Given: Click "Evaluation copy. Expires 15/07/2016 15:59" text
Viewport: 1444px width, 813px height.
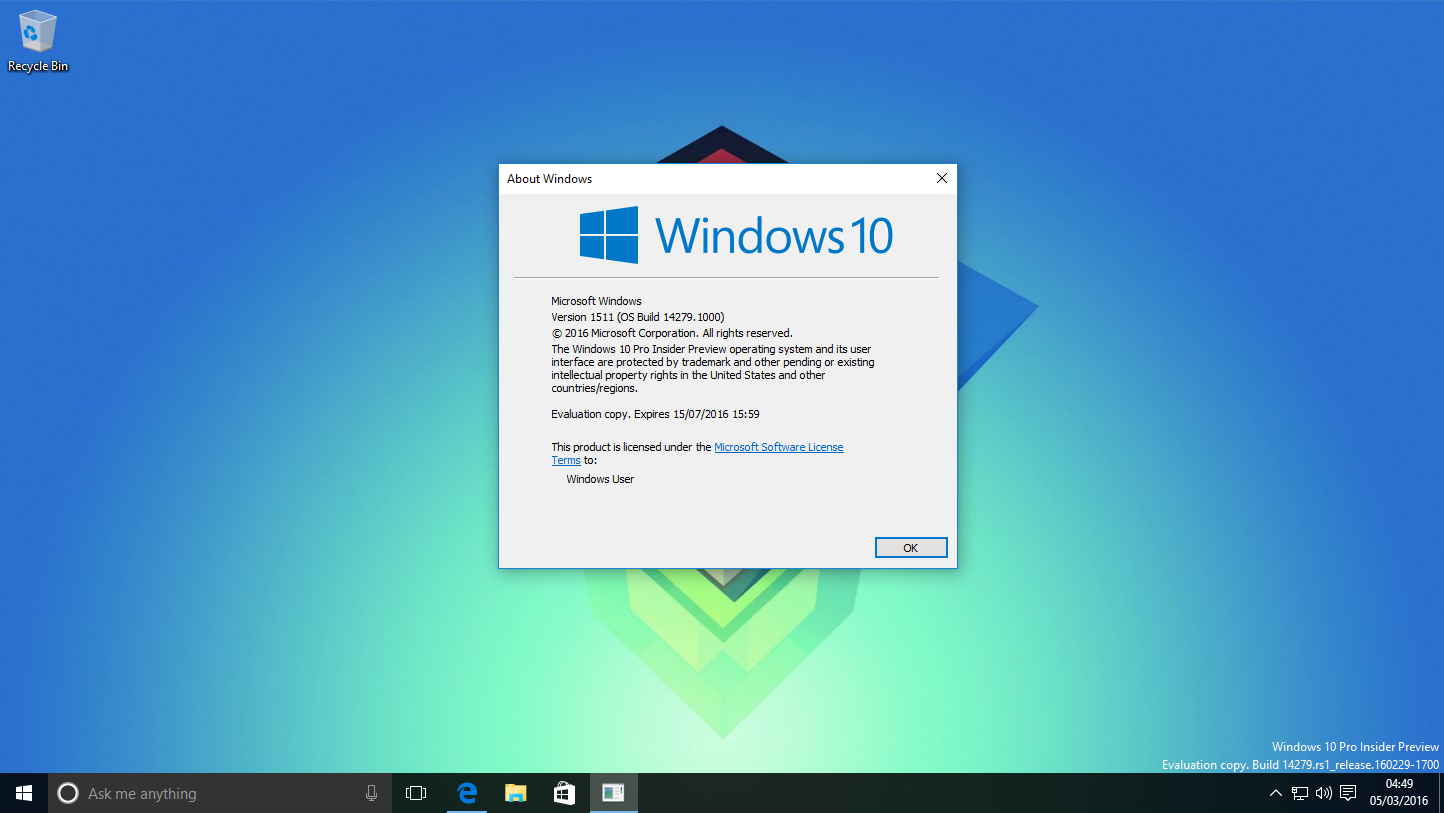Looking at the screenshot, I should [x=655, y=414].
